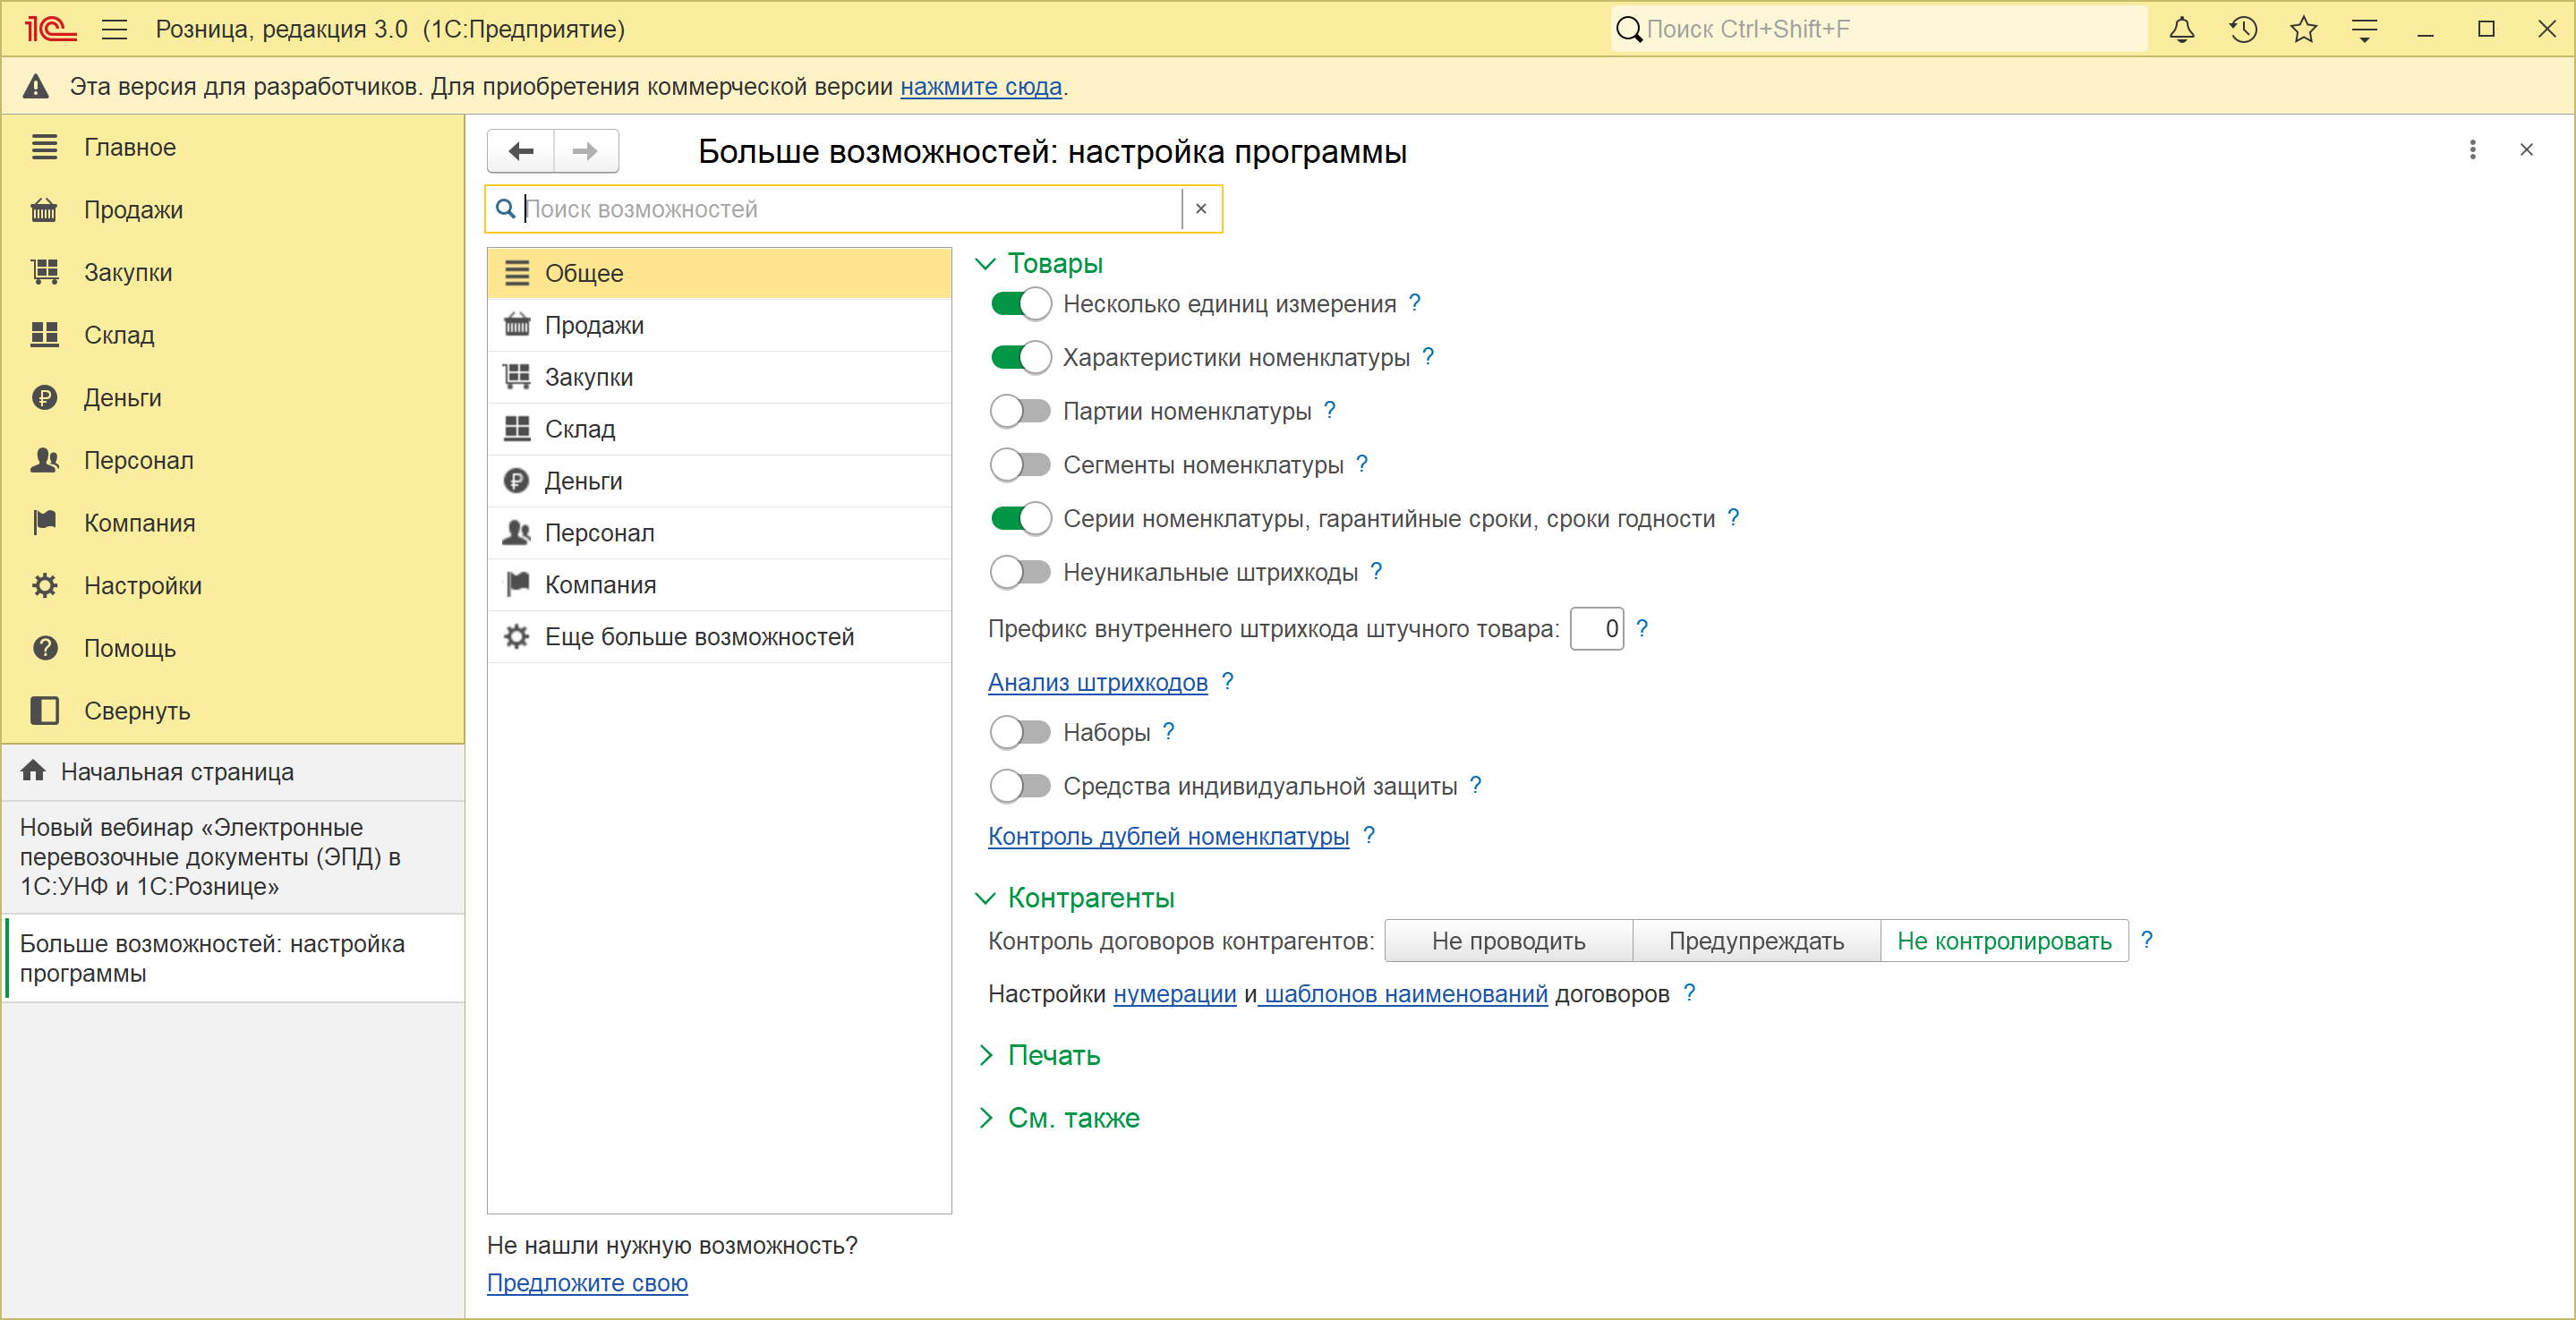Show help for Неуникальные штрихкоды

coord(1376,571)
